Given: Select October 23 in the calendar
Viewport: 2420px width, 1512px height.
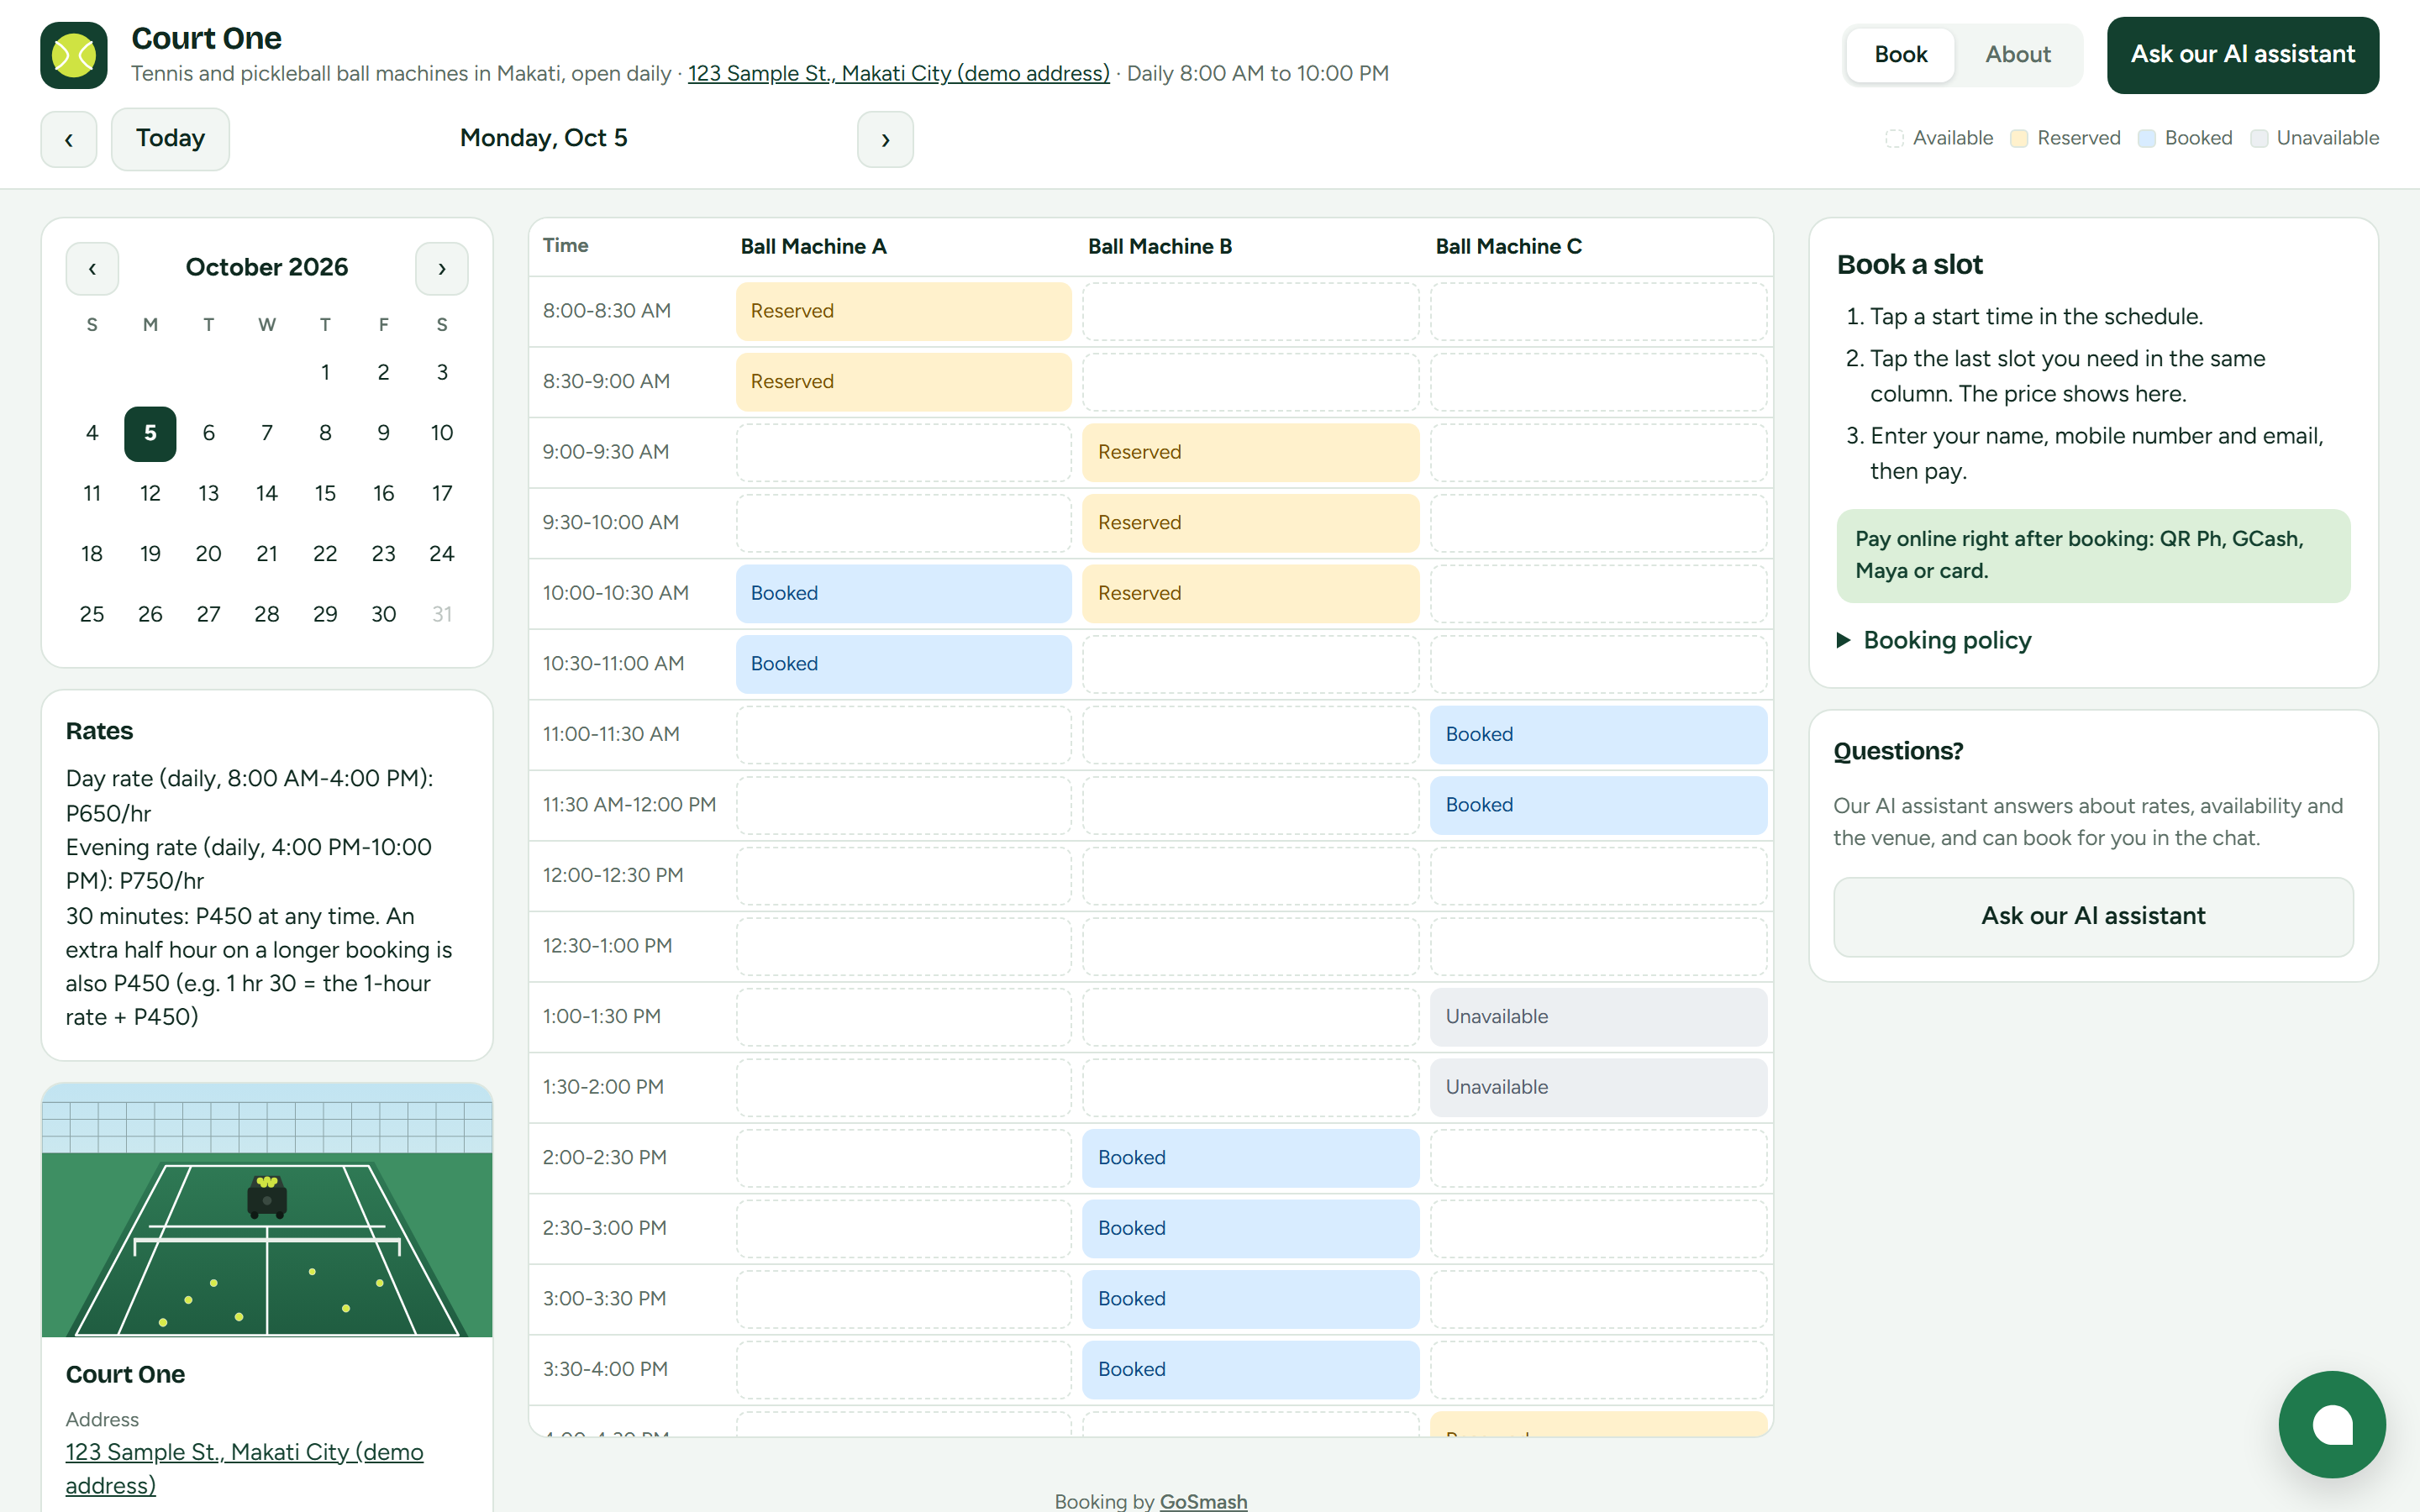Looking at the screenshot, I should 384,554.
